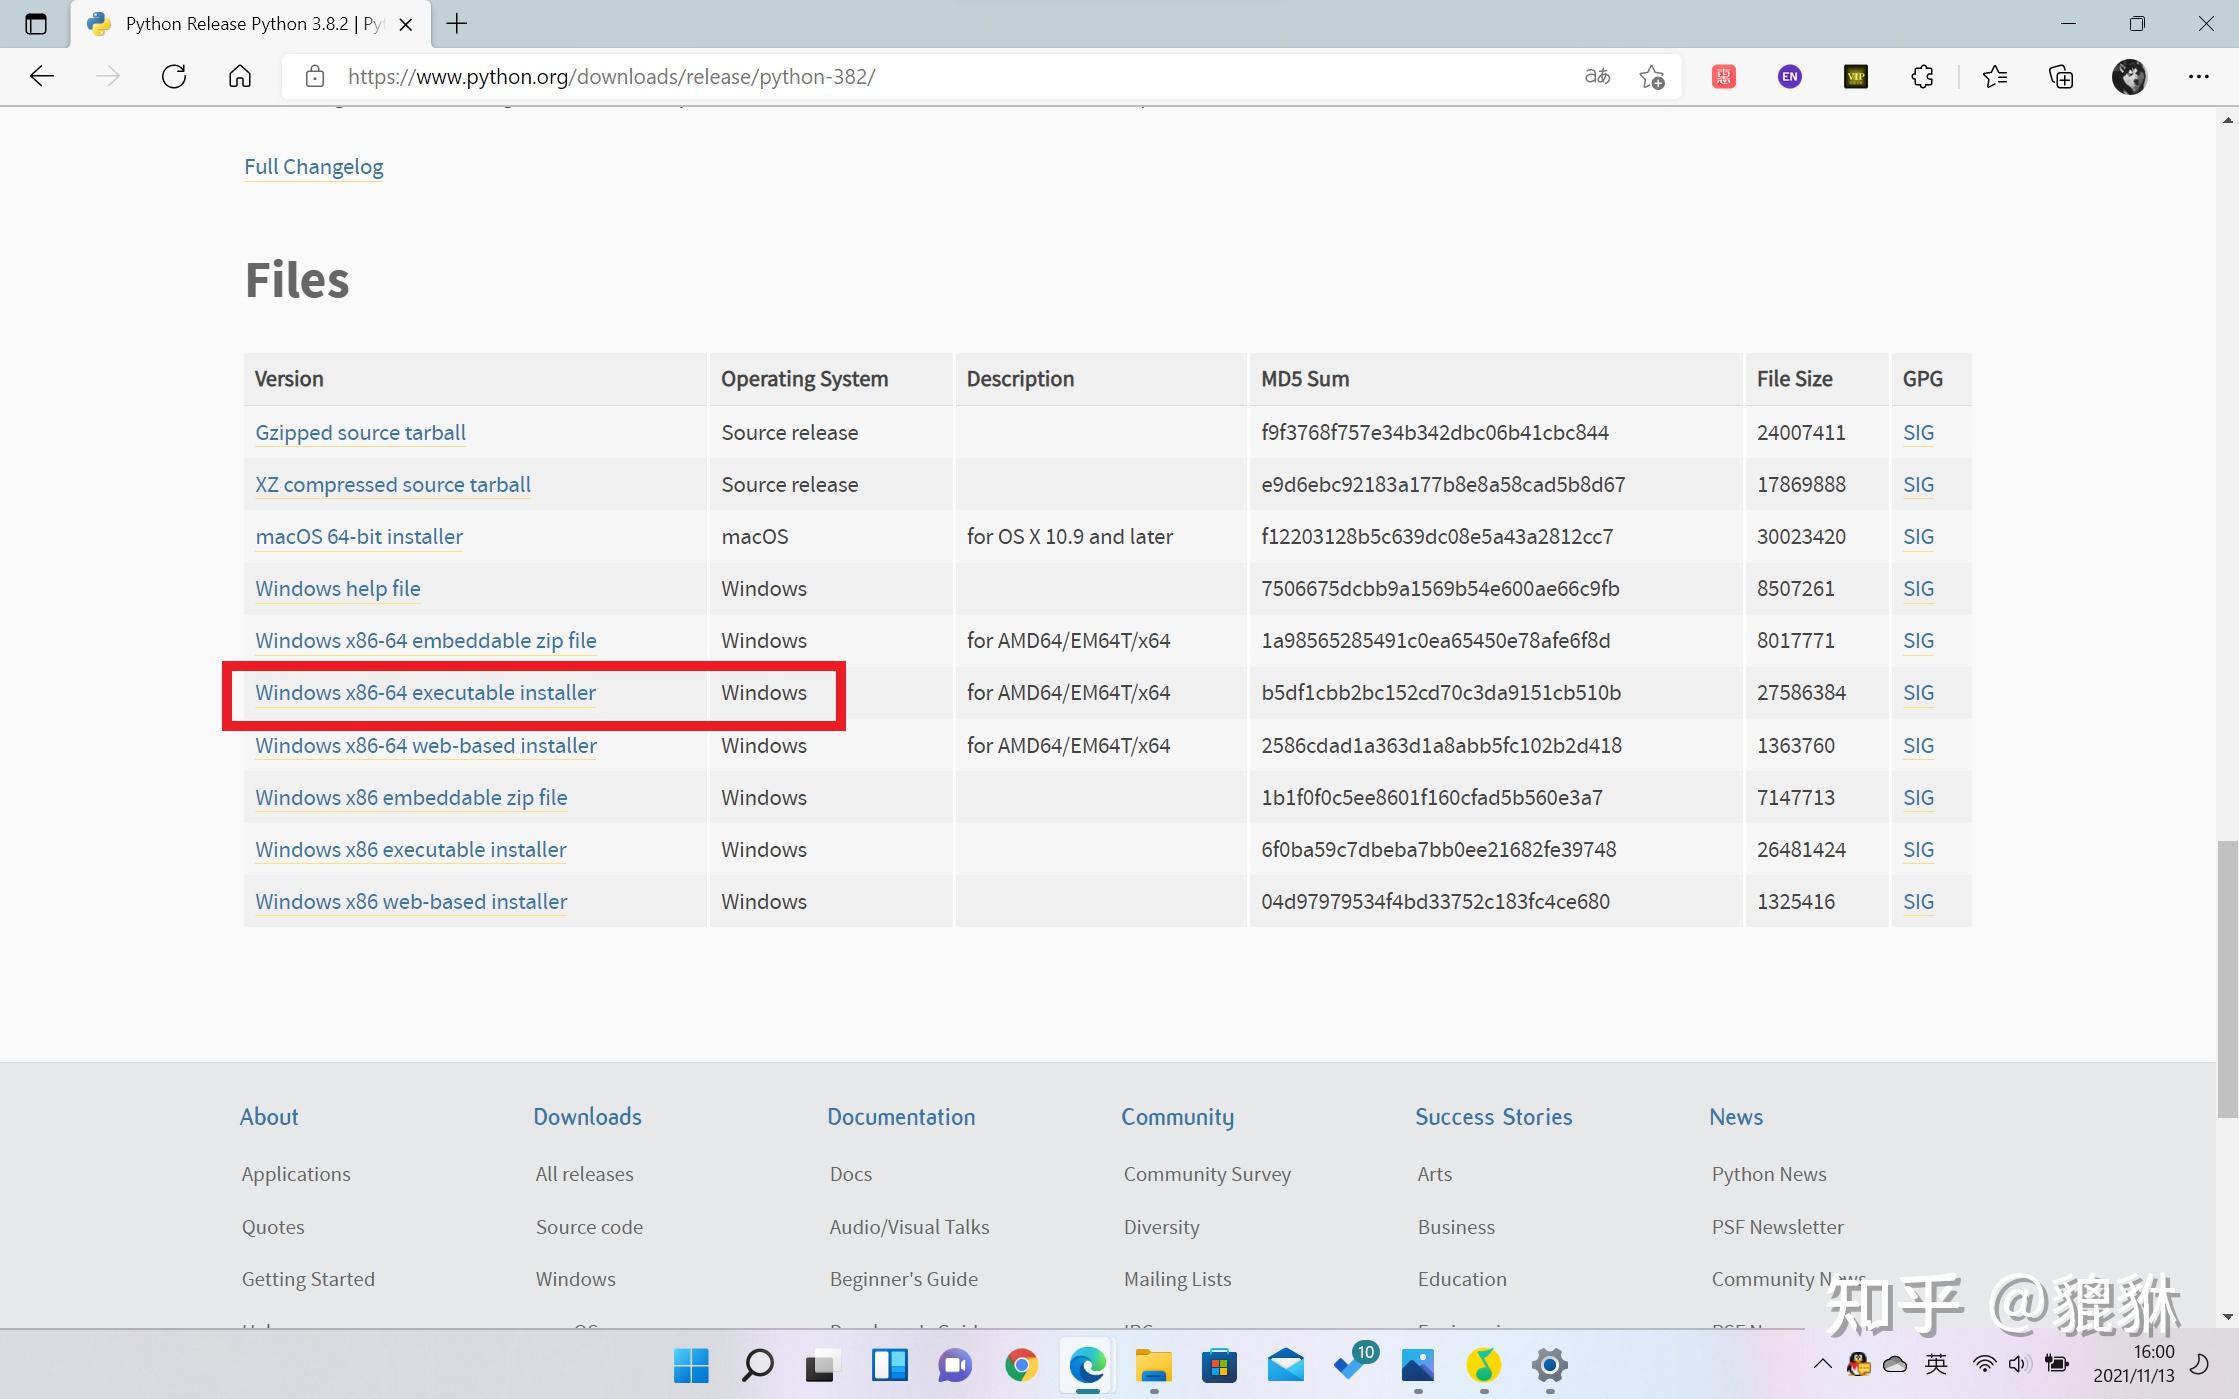Click the browser refresh icon
Image resolution: width=2239 pixels, height=1399 pixels.
(174, 77)
